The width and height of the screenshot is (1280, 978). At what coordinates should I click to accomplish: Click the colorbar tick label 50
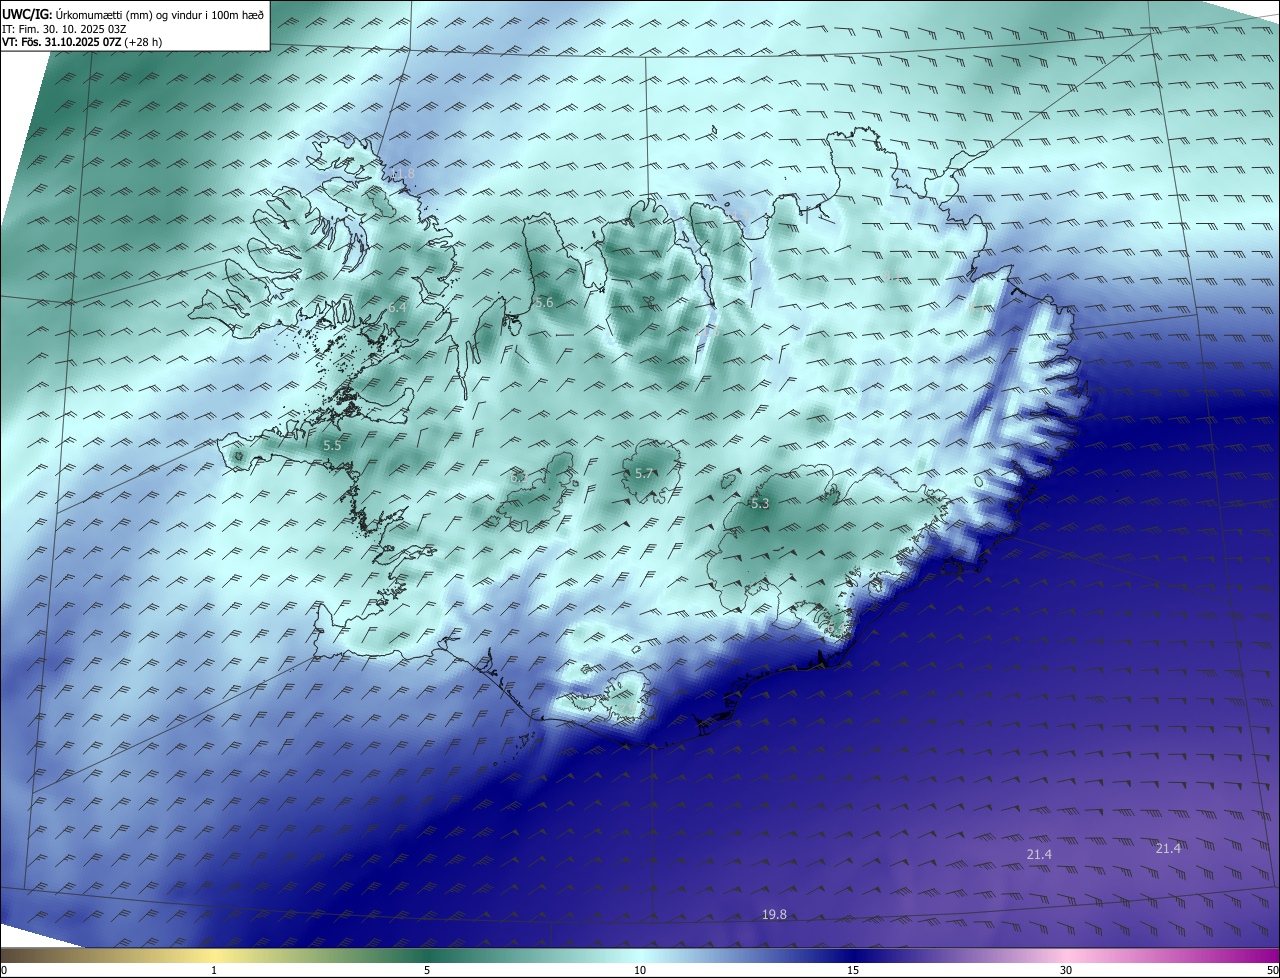coord(1272,970)
